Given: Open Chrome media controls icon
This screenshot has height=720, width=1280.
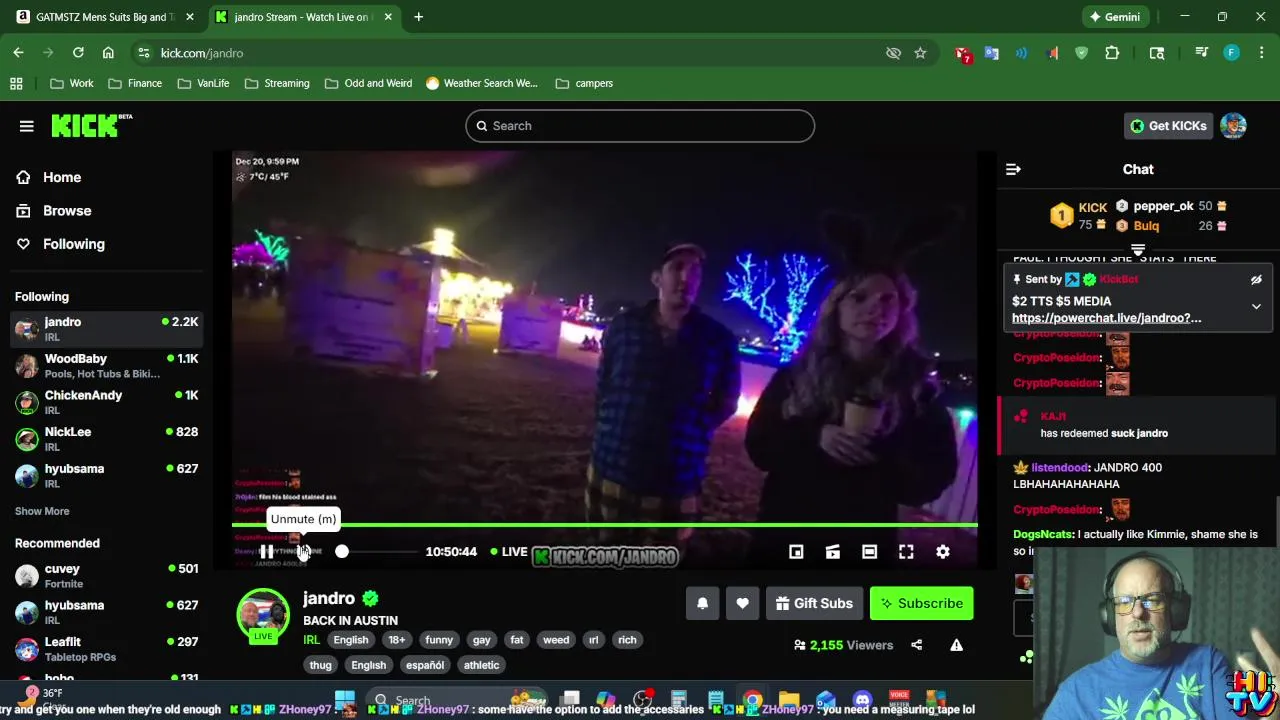Looking at the screenshot, I should pos(1202,53).
